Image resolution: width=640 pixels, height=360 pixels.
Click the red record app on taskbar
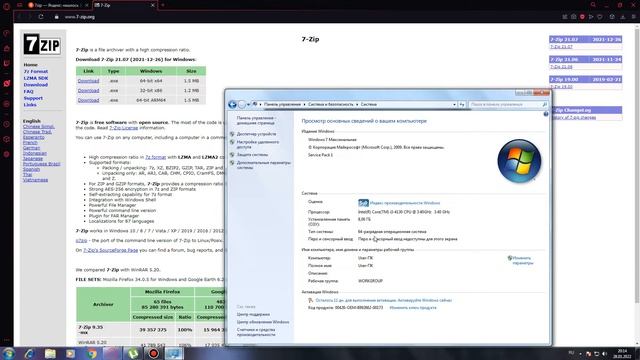point(153,353)
